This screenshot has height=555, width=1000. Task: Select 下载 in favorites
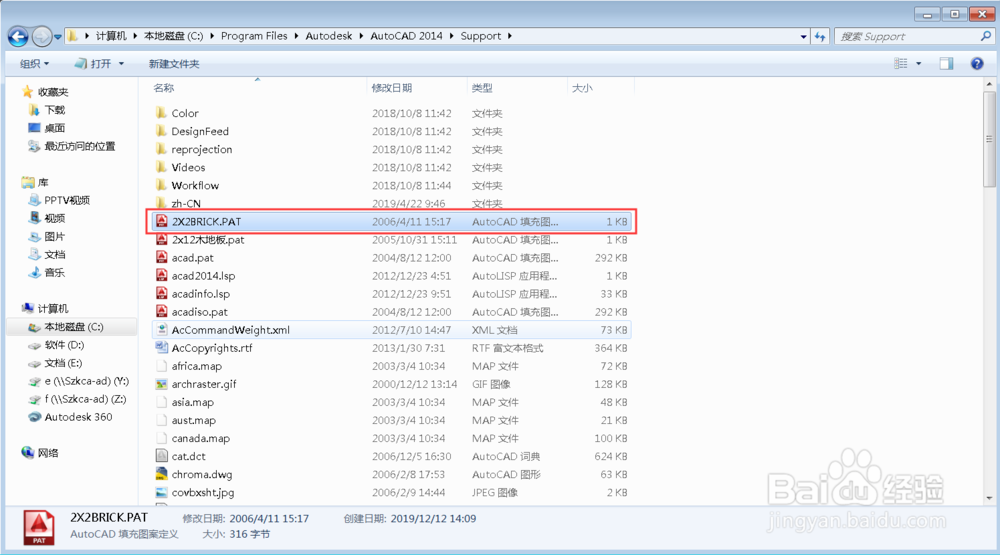coord(55,110)
